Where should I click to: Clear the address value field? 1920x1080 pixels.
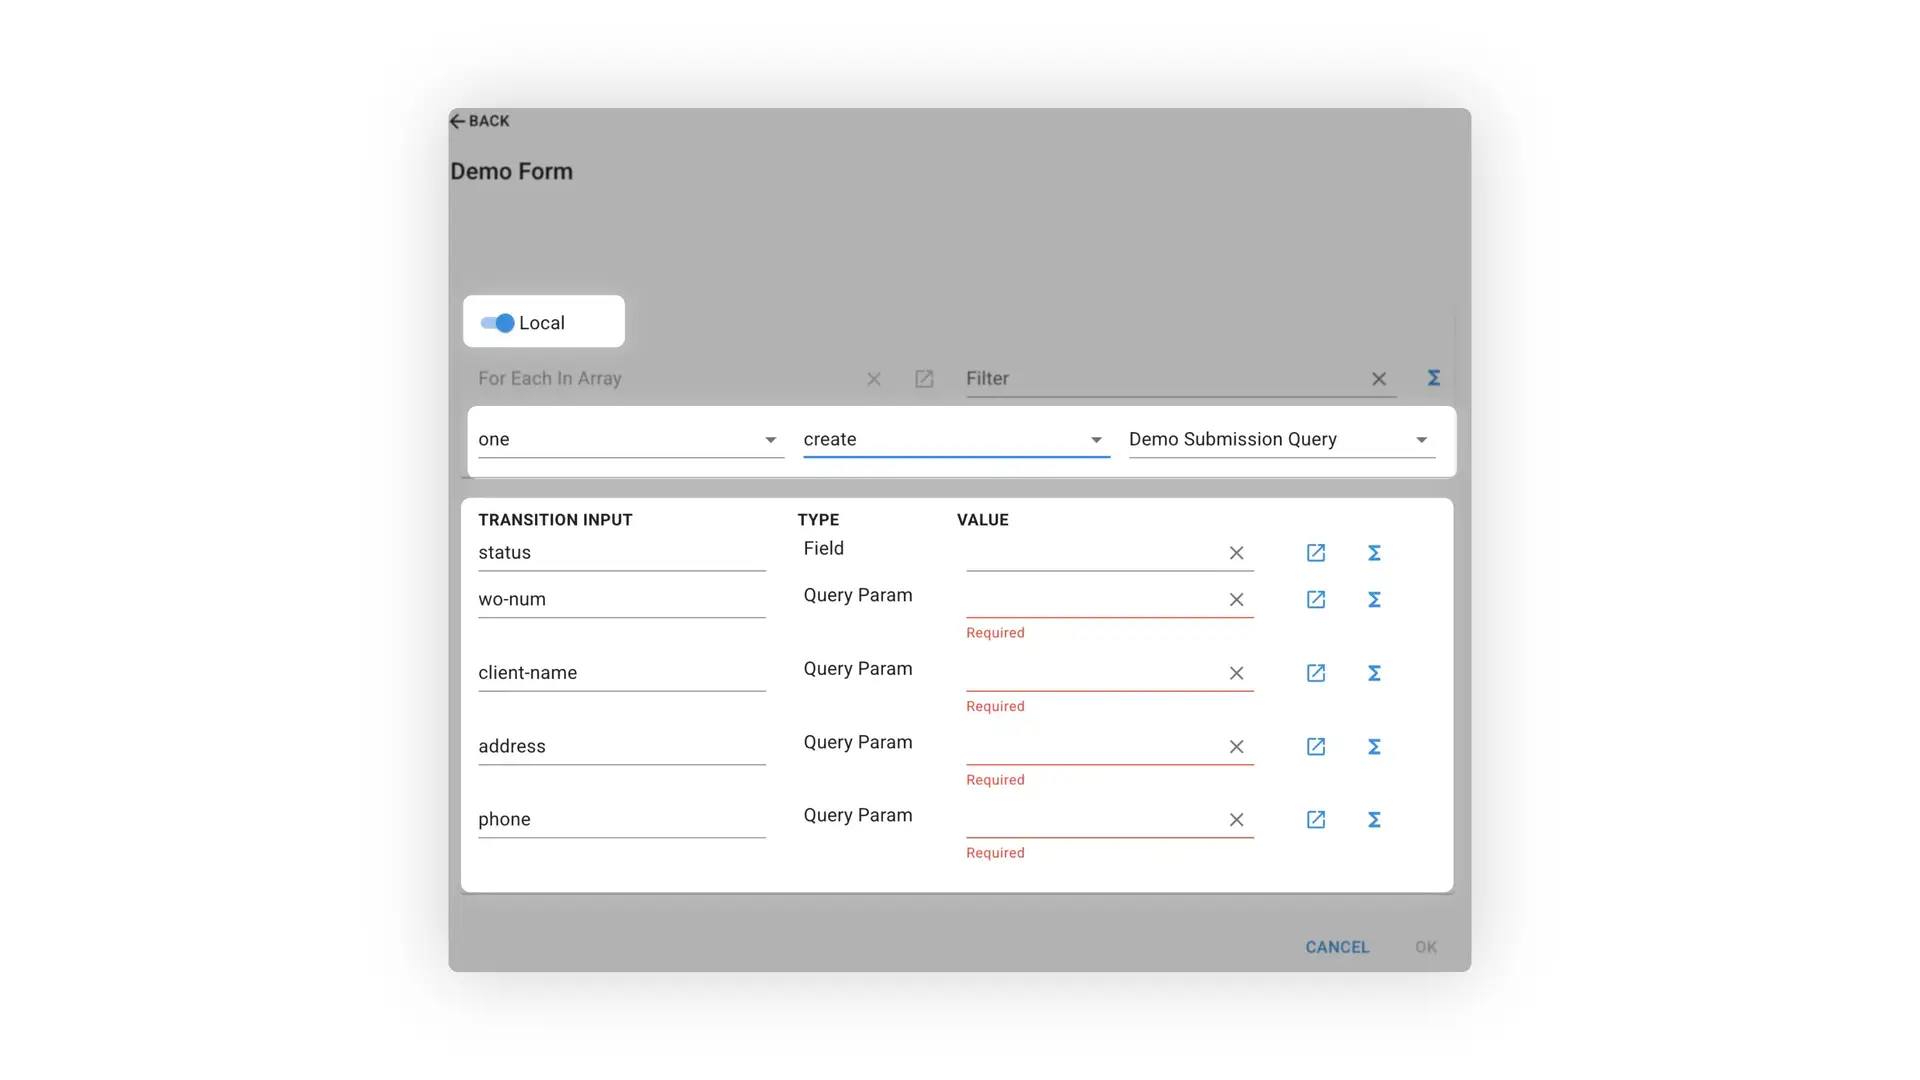(1236, 746)
